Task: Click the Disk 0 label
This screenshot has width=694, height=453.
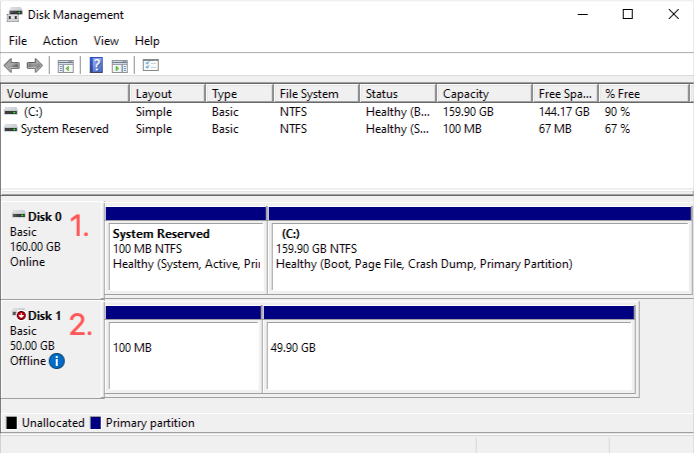Action: tap(45, 217)
